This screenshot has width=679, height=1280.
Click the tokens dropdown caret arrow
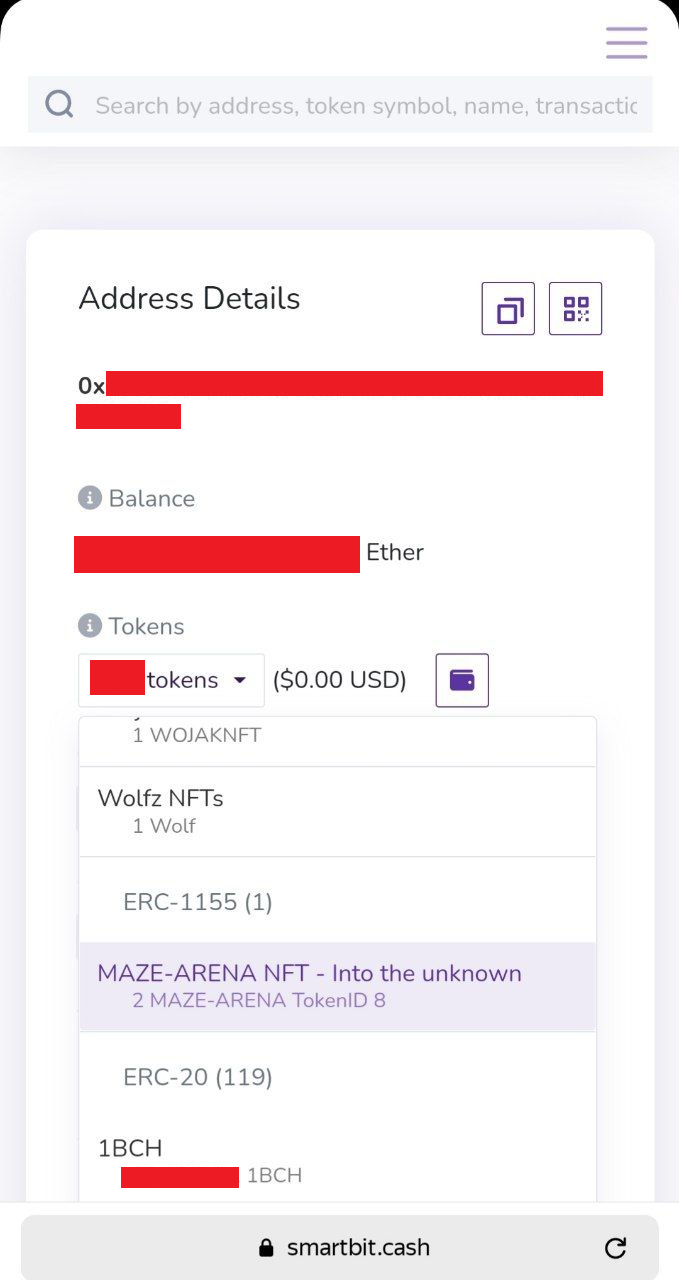239,680
